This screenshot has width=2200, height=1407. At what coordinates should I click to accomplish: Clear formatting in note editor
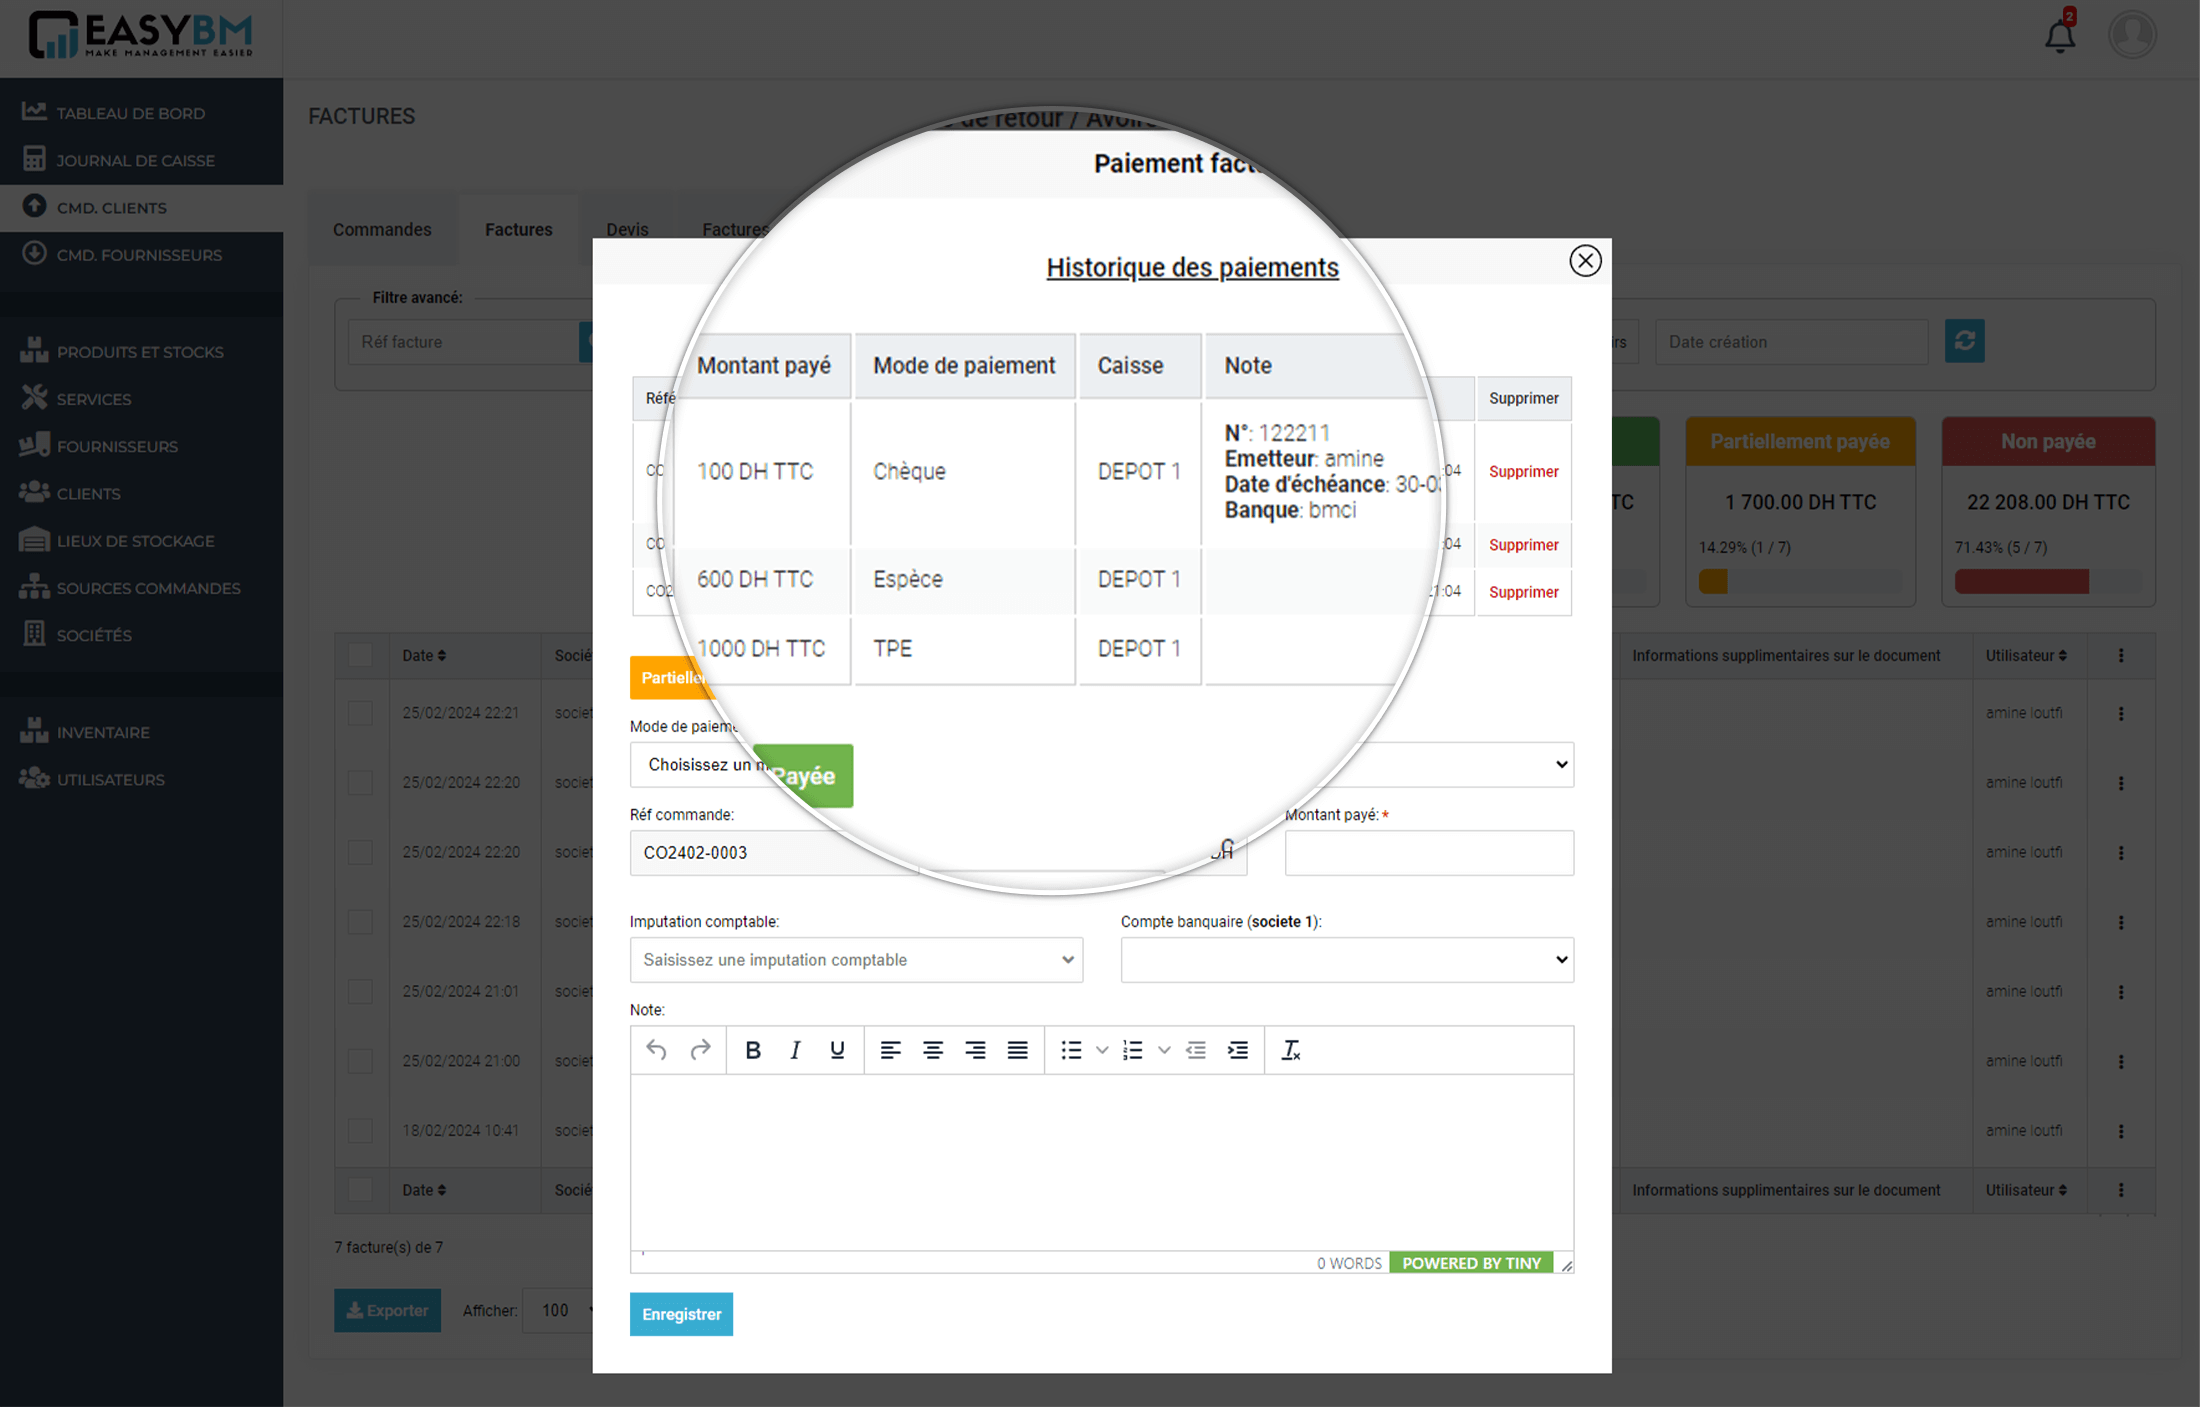1290,1050
